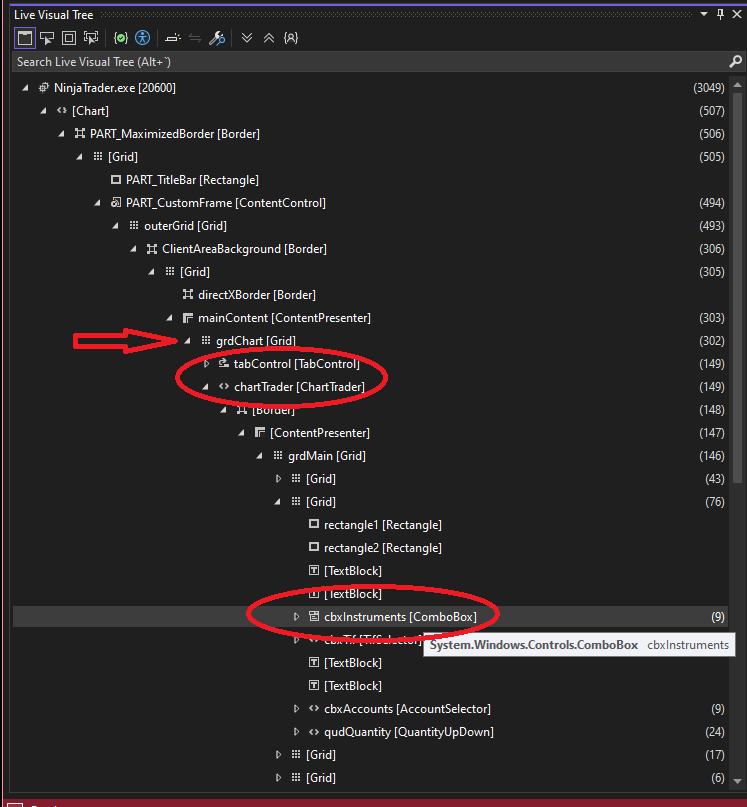The height and width of the screenshot is (807, 747).
Task: Open the green-check binding failures icon
Action: pyautogui.click(x=121, y=38)
